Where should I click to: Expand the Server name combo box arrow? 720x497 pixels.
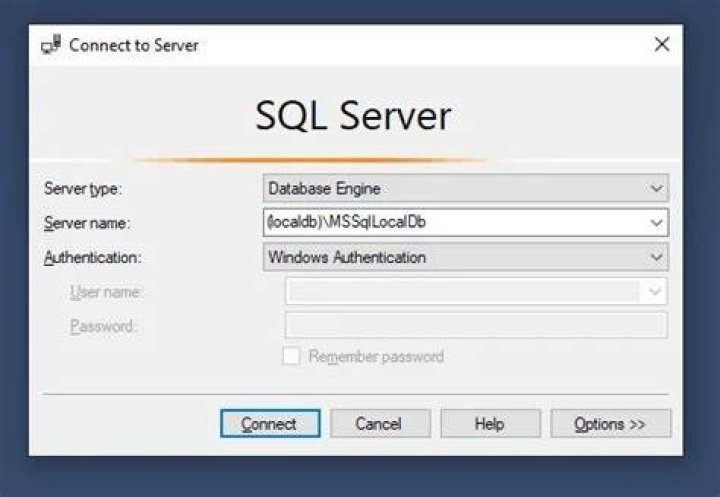click(657, 223)
